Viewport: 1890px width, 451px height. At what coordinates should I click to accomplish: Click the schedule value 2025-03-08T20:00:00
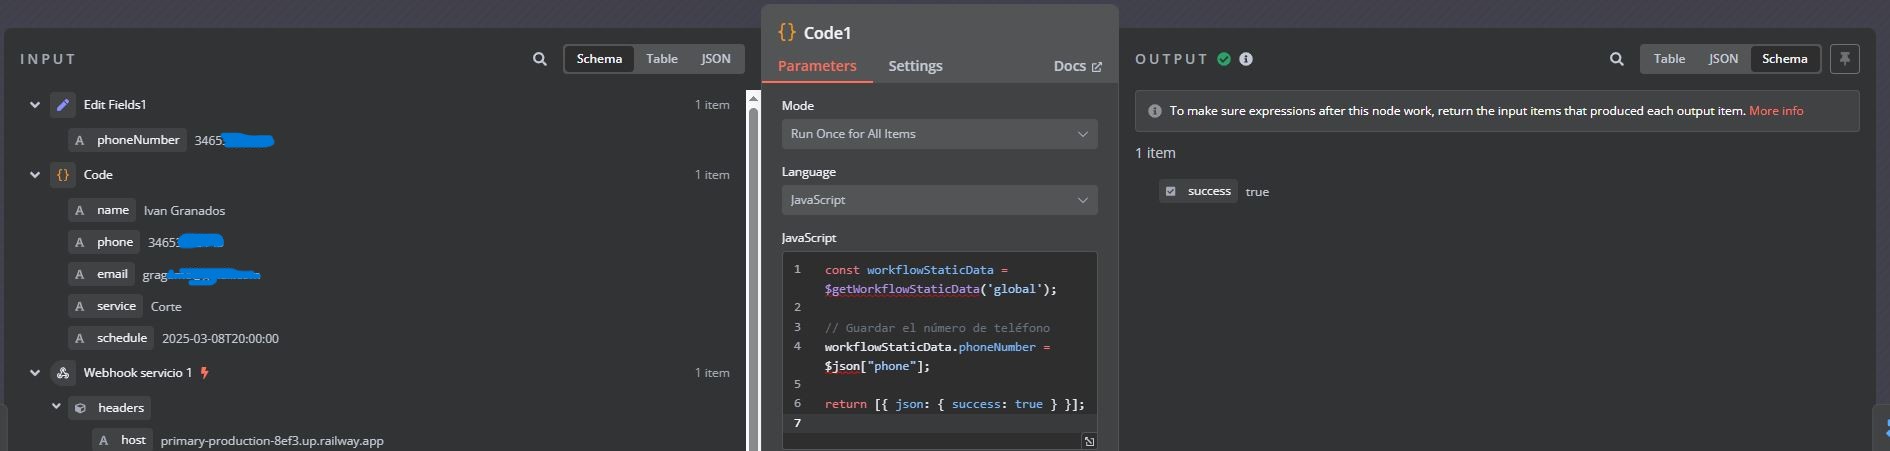pyautogui.click(x=220, y=339)
